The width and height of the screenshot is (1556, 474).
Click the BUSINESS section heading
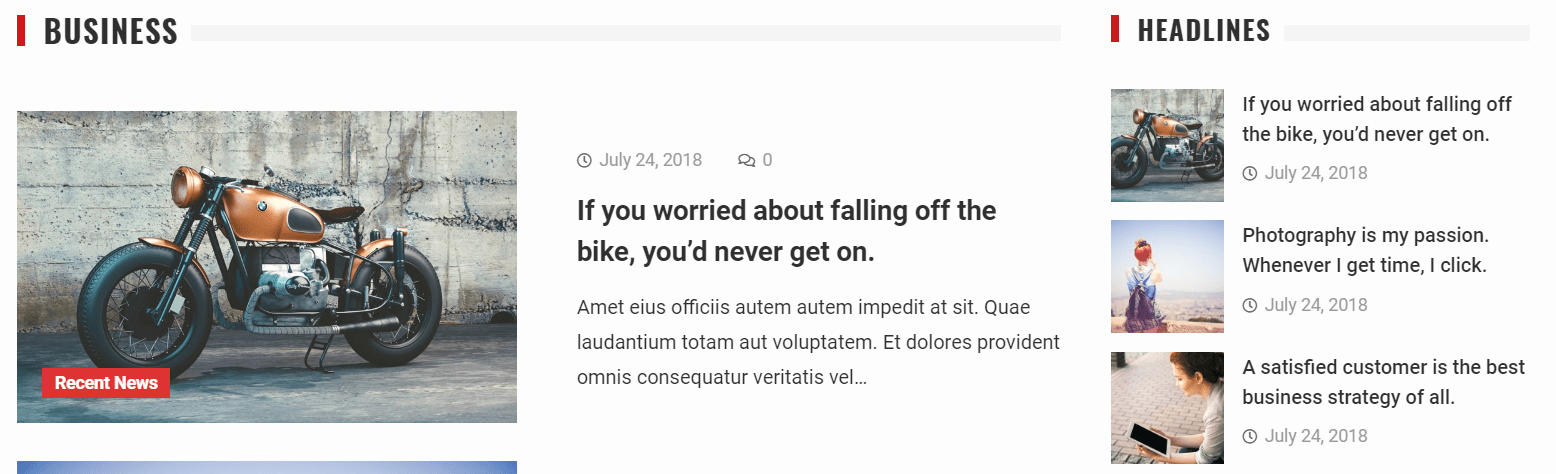click(111, 31)
